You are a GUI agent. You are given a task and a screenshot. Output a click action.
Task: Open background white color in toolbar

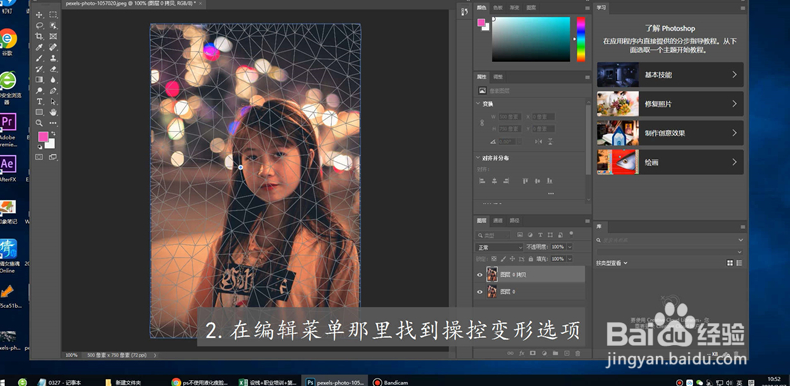[x=51, y=145]
